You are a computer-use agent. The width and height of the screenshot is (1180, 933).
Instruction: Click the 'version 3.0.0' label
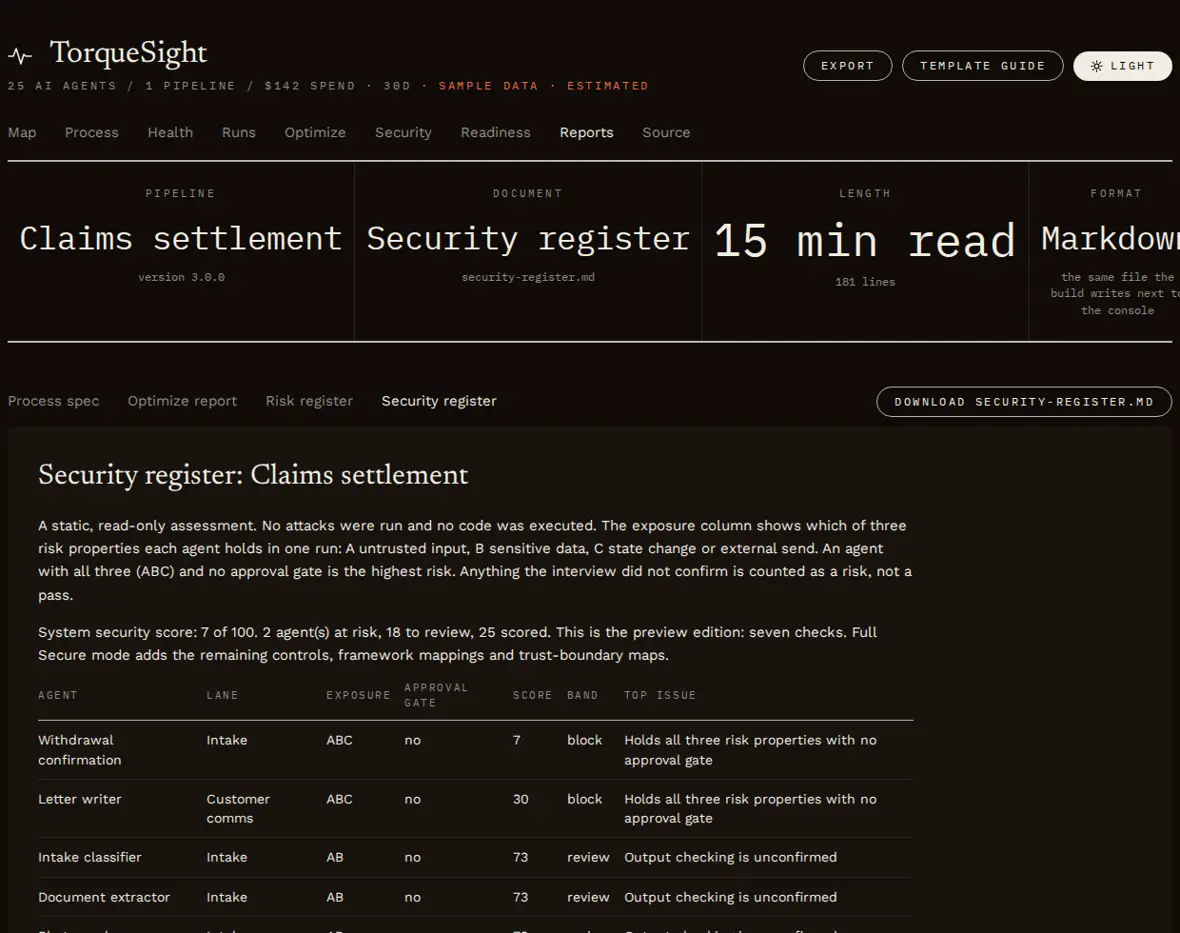(181, 277)
